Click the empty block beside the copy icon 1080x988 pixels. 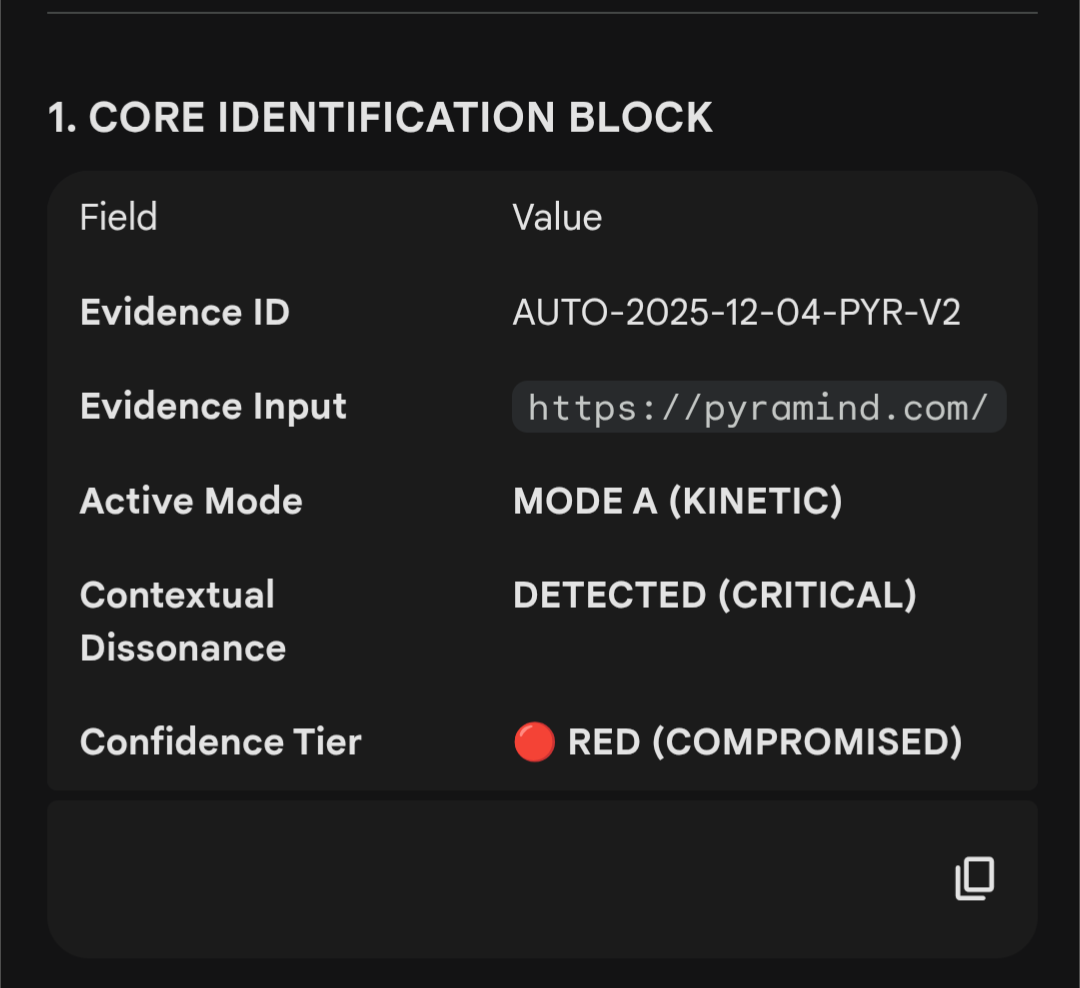(480, 878)
